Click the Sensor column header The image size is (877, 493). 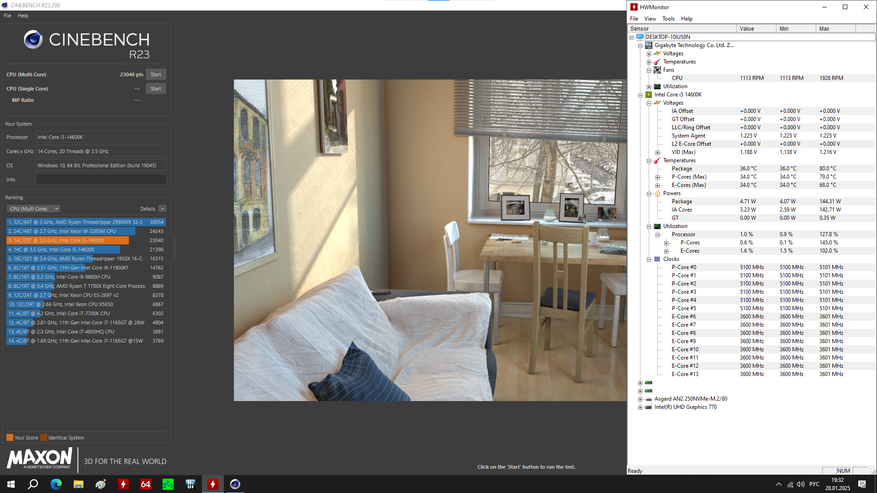coord(682,29)
